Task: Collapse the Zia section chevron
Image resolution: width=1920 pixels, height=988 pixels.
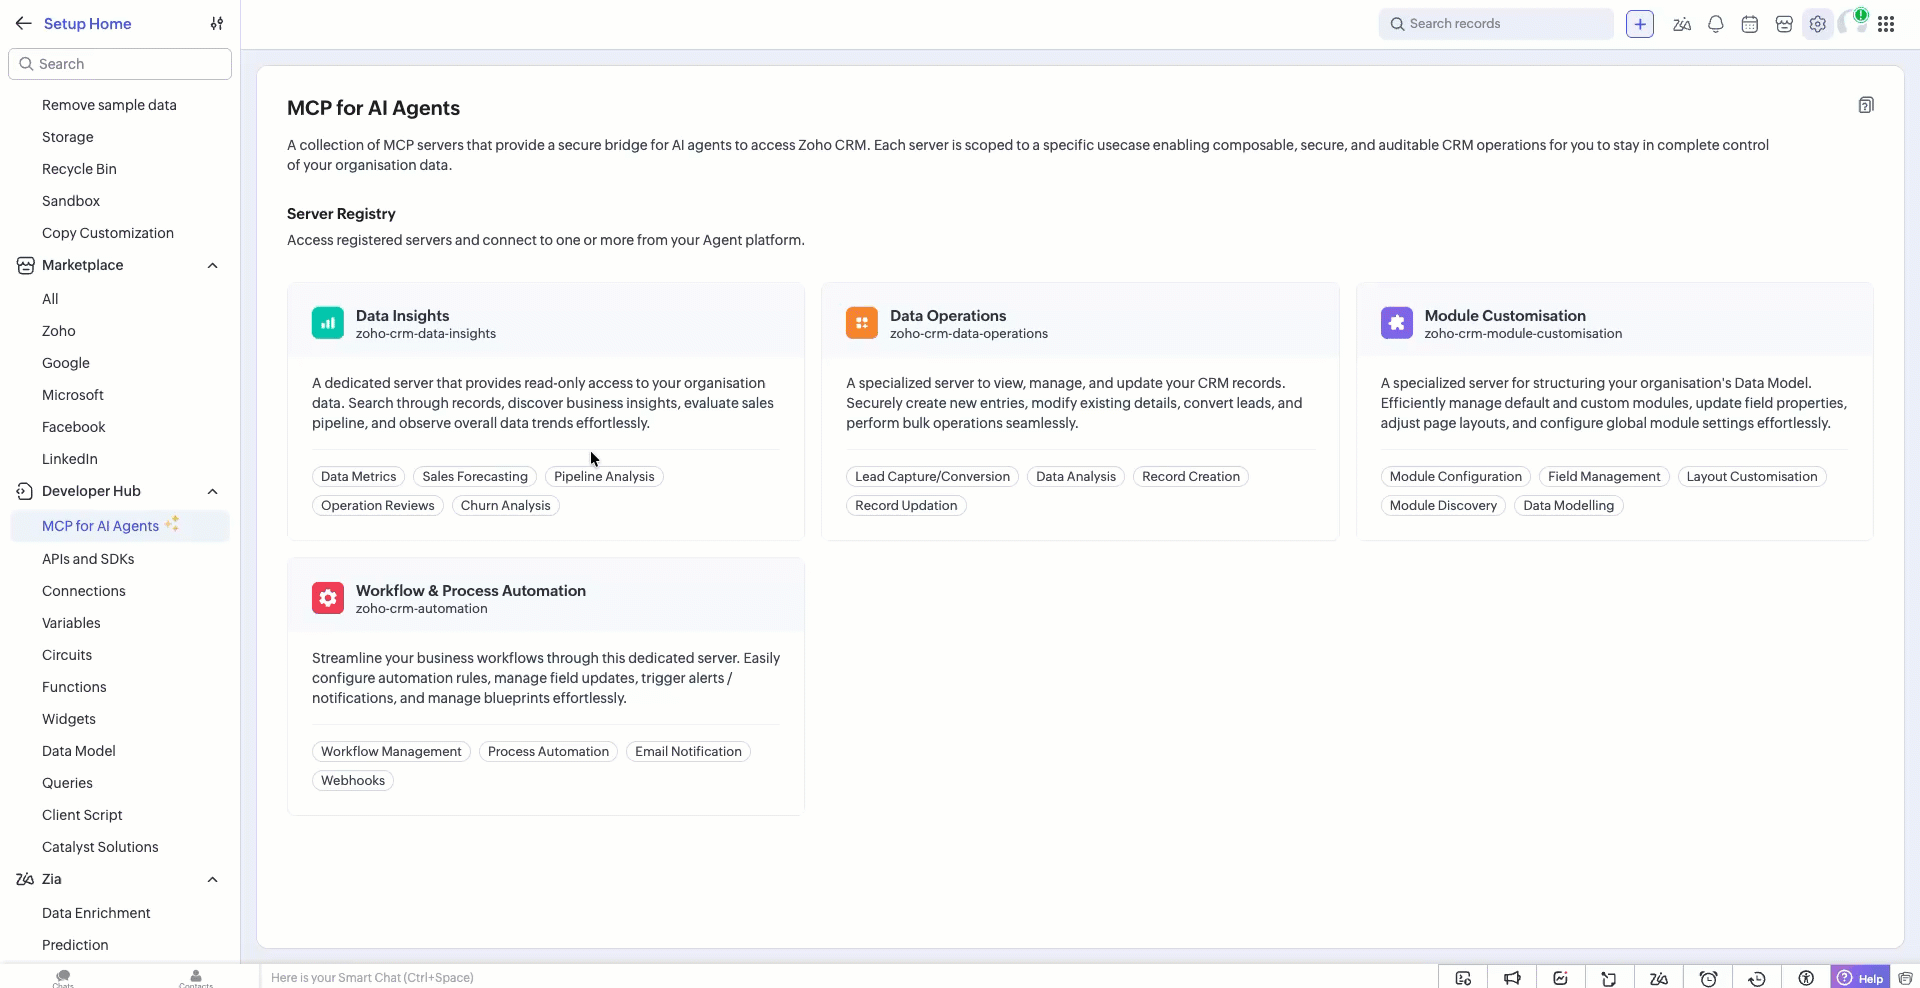Action: [212, 879]
